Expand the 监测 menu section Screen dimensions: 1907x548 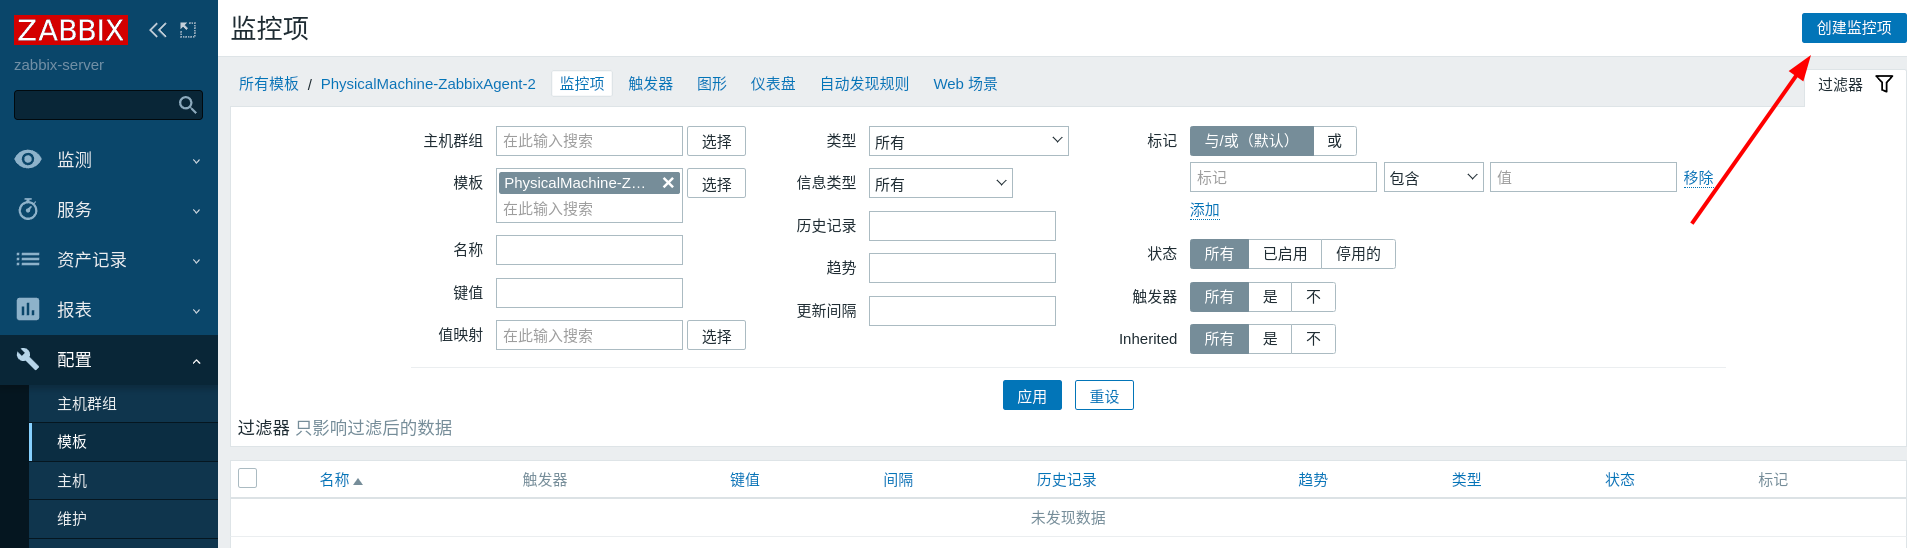tap(196, 160)
